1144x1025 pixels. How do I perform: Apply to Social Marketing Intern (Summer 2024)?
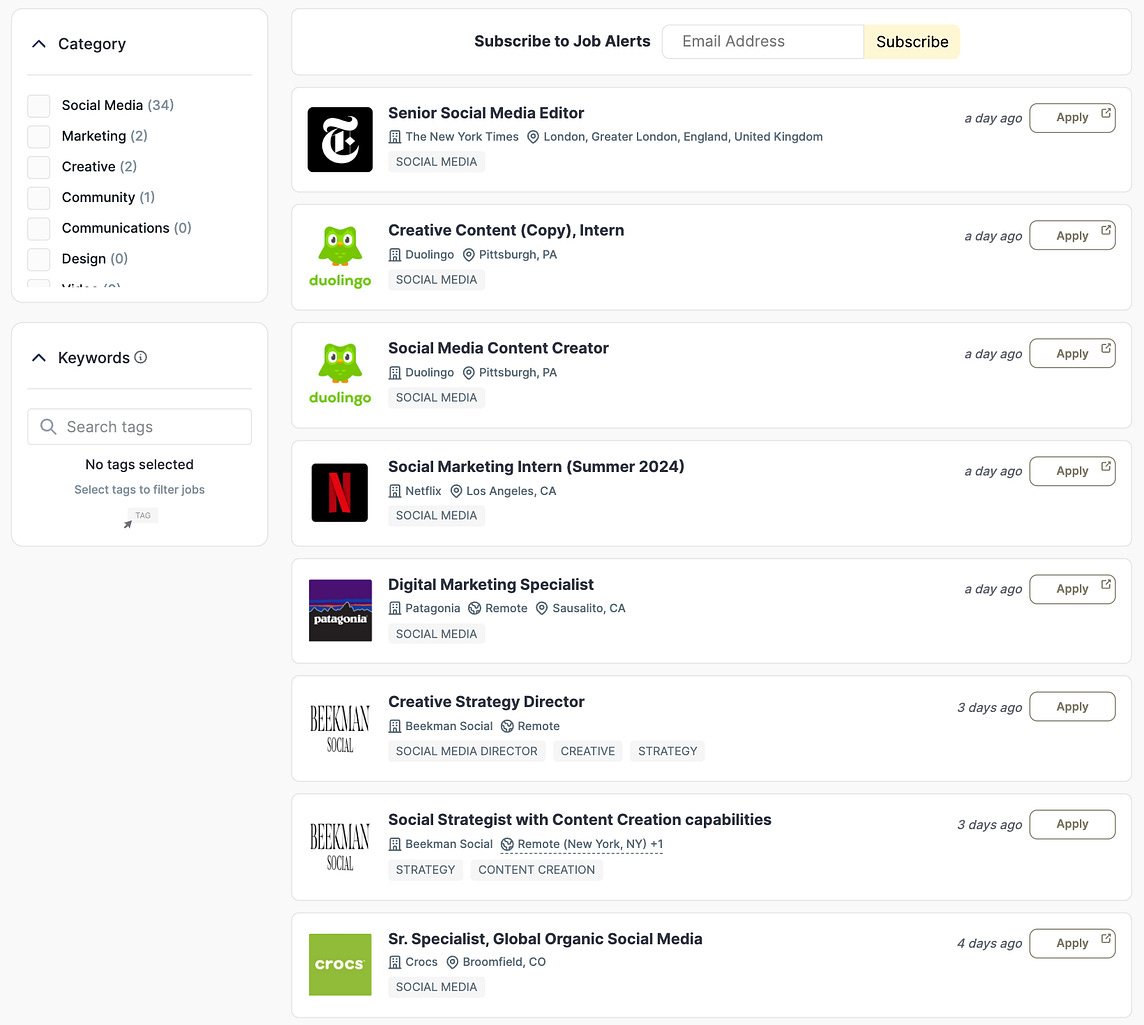pos(1072,471)
